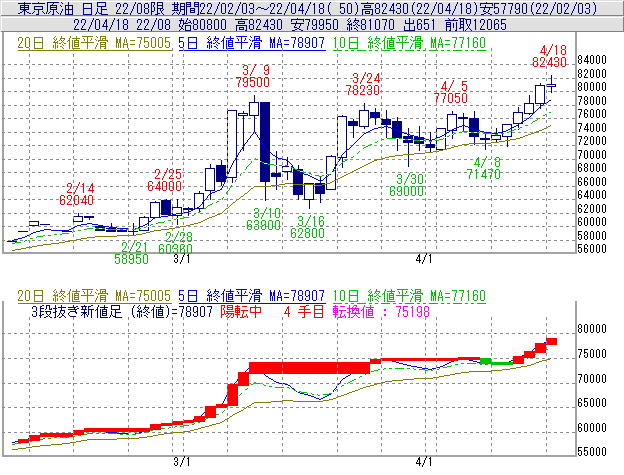Image resolution: width=624 pixels, height=475 pixels.
Task: Click the 55000 lower chart axis label
Action: (592, 452)
